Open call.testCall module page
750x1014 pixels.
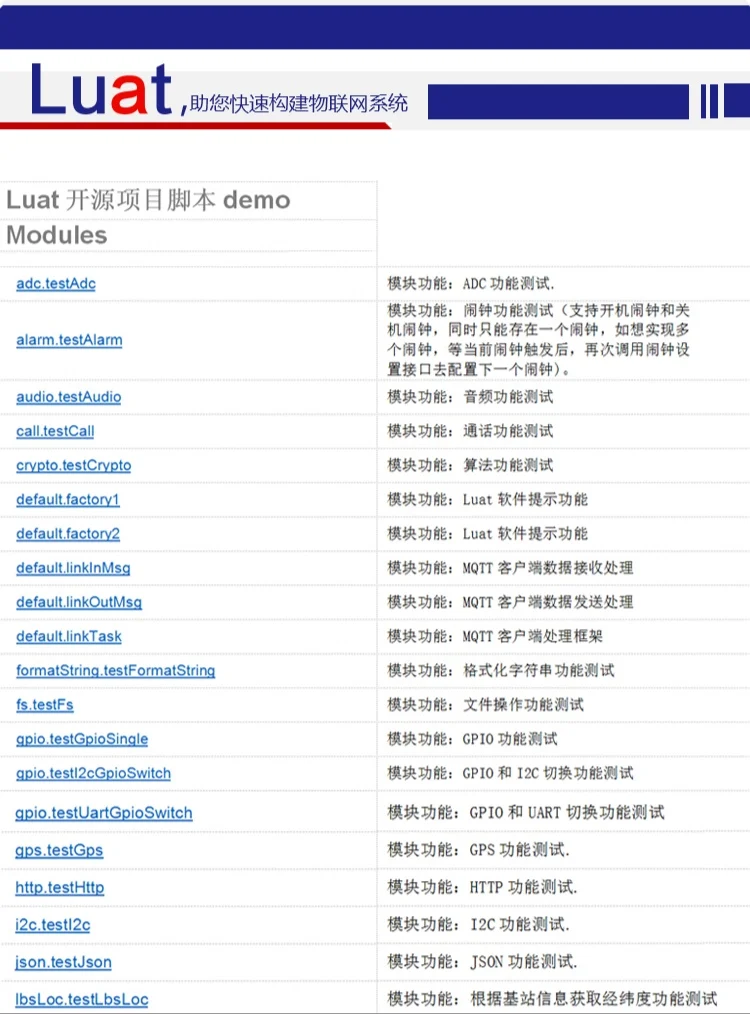55,431
